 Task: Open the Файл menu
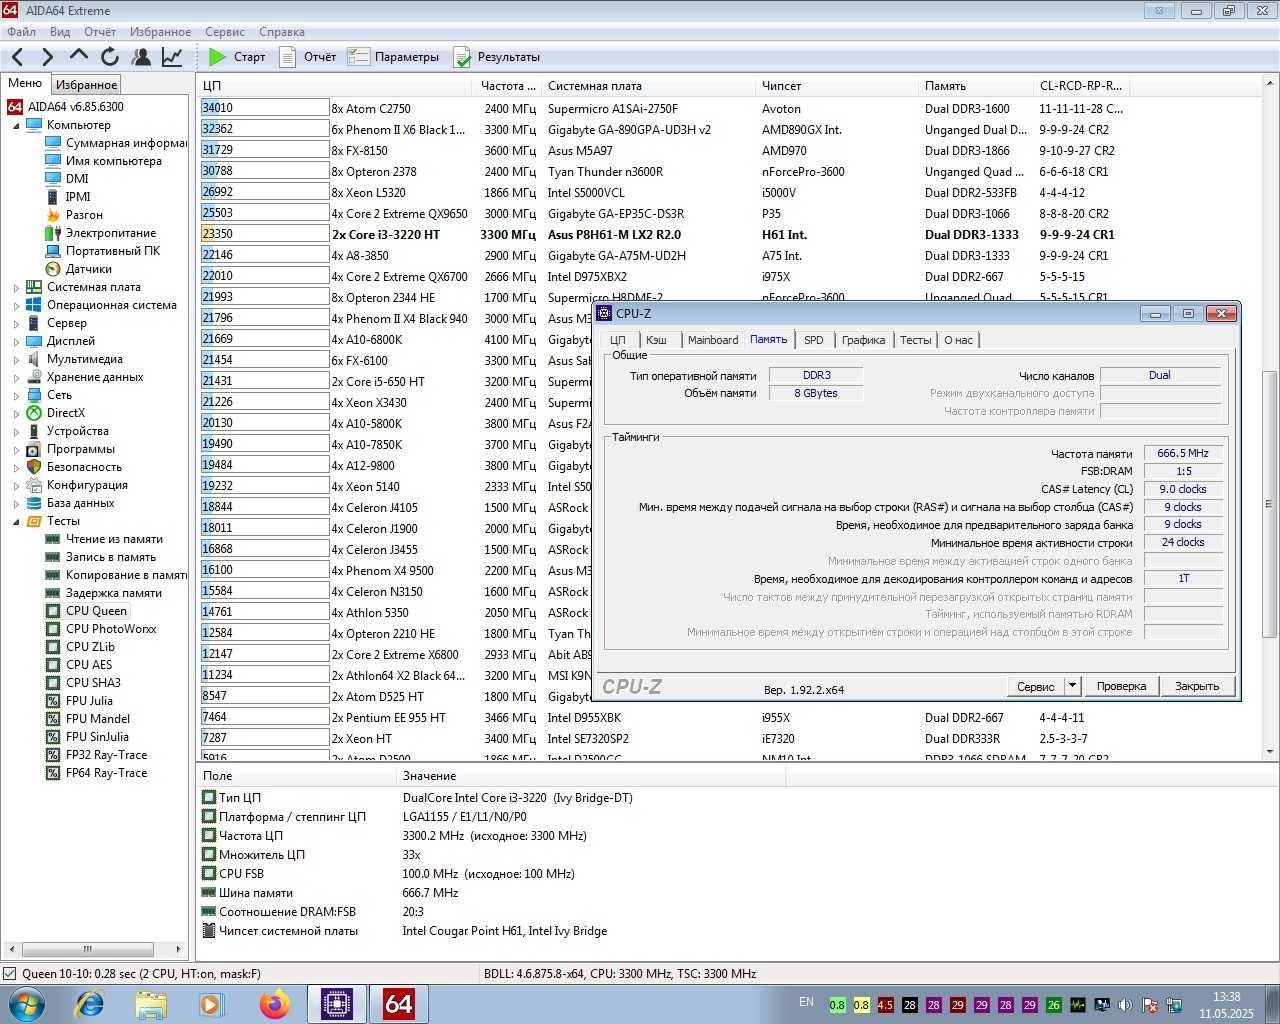[21, 32]
